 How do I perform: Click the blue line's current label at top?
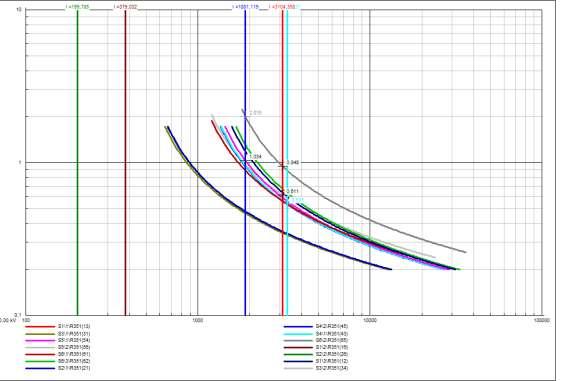(x=246, y=7)
